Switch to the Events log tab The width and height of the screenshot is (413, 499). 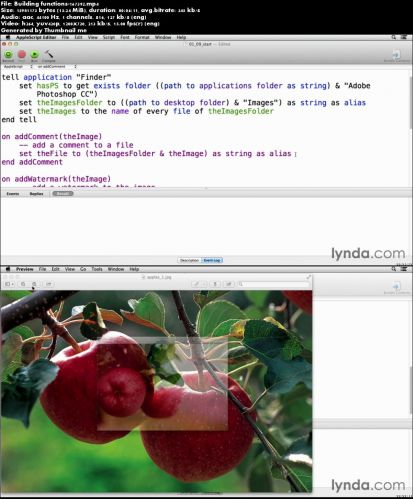click(x=13, y=194)
